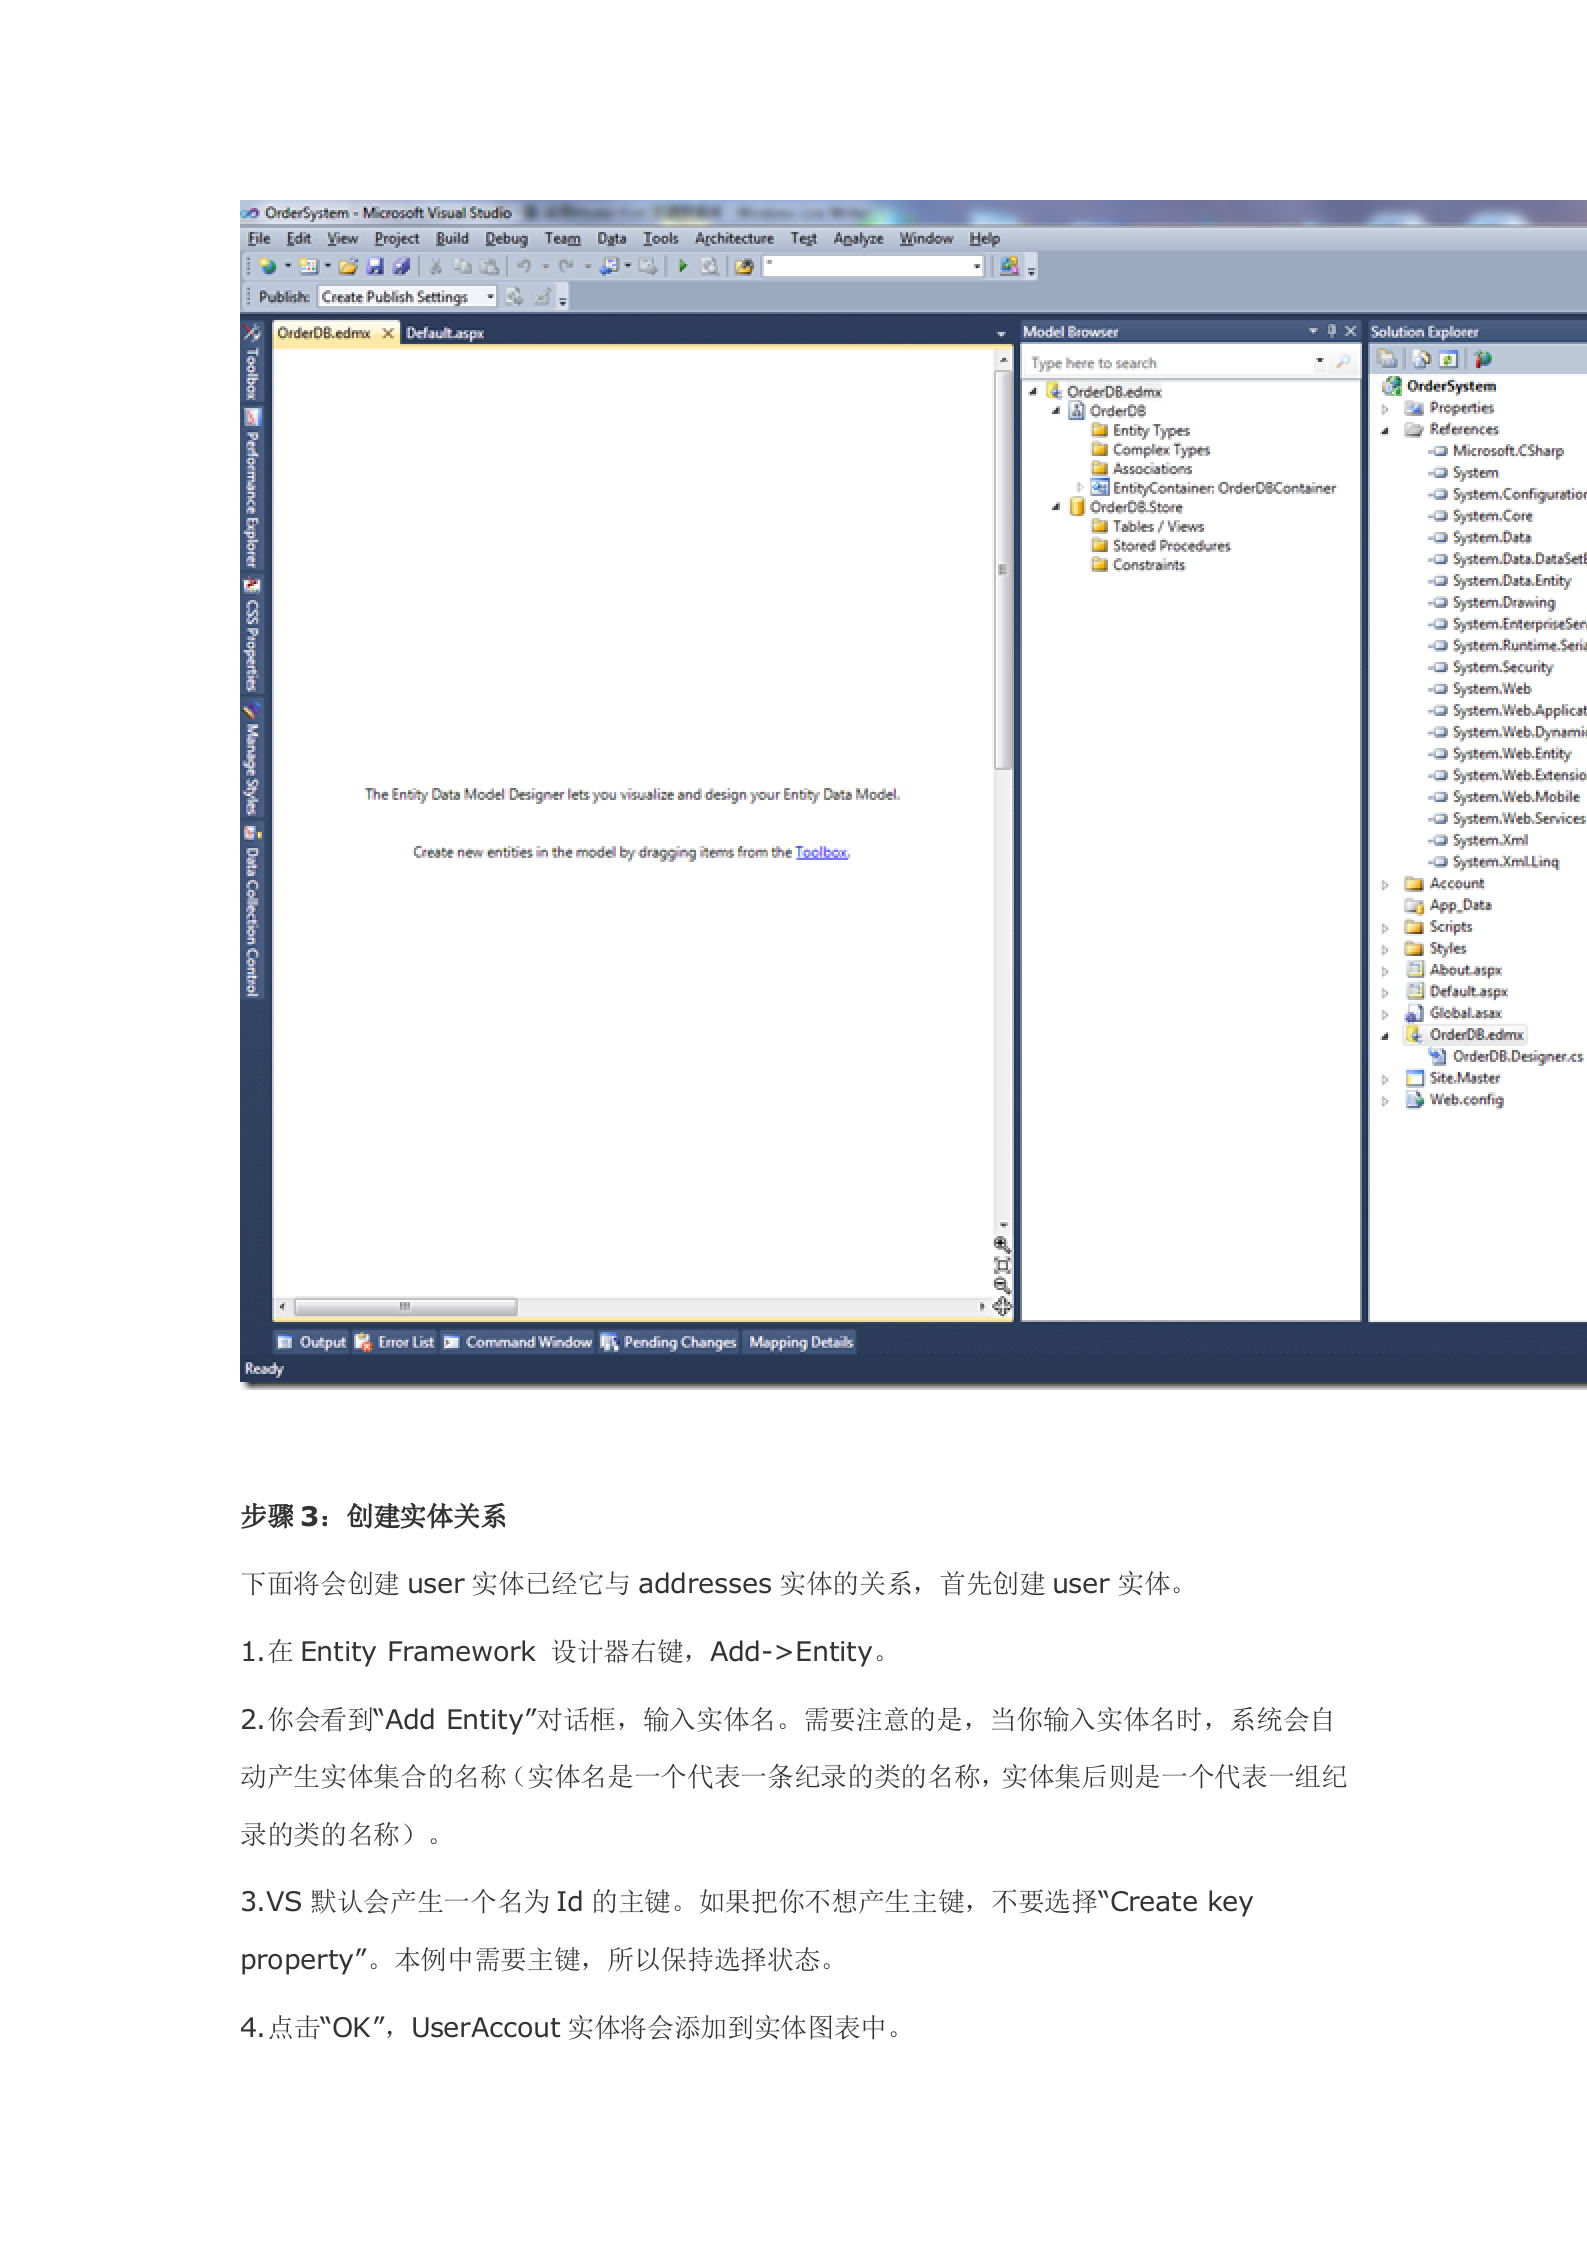1587x2245 pixels.
Task: Open the Error List tab
Action: pyautogui.click(x=395, y=1342)
